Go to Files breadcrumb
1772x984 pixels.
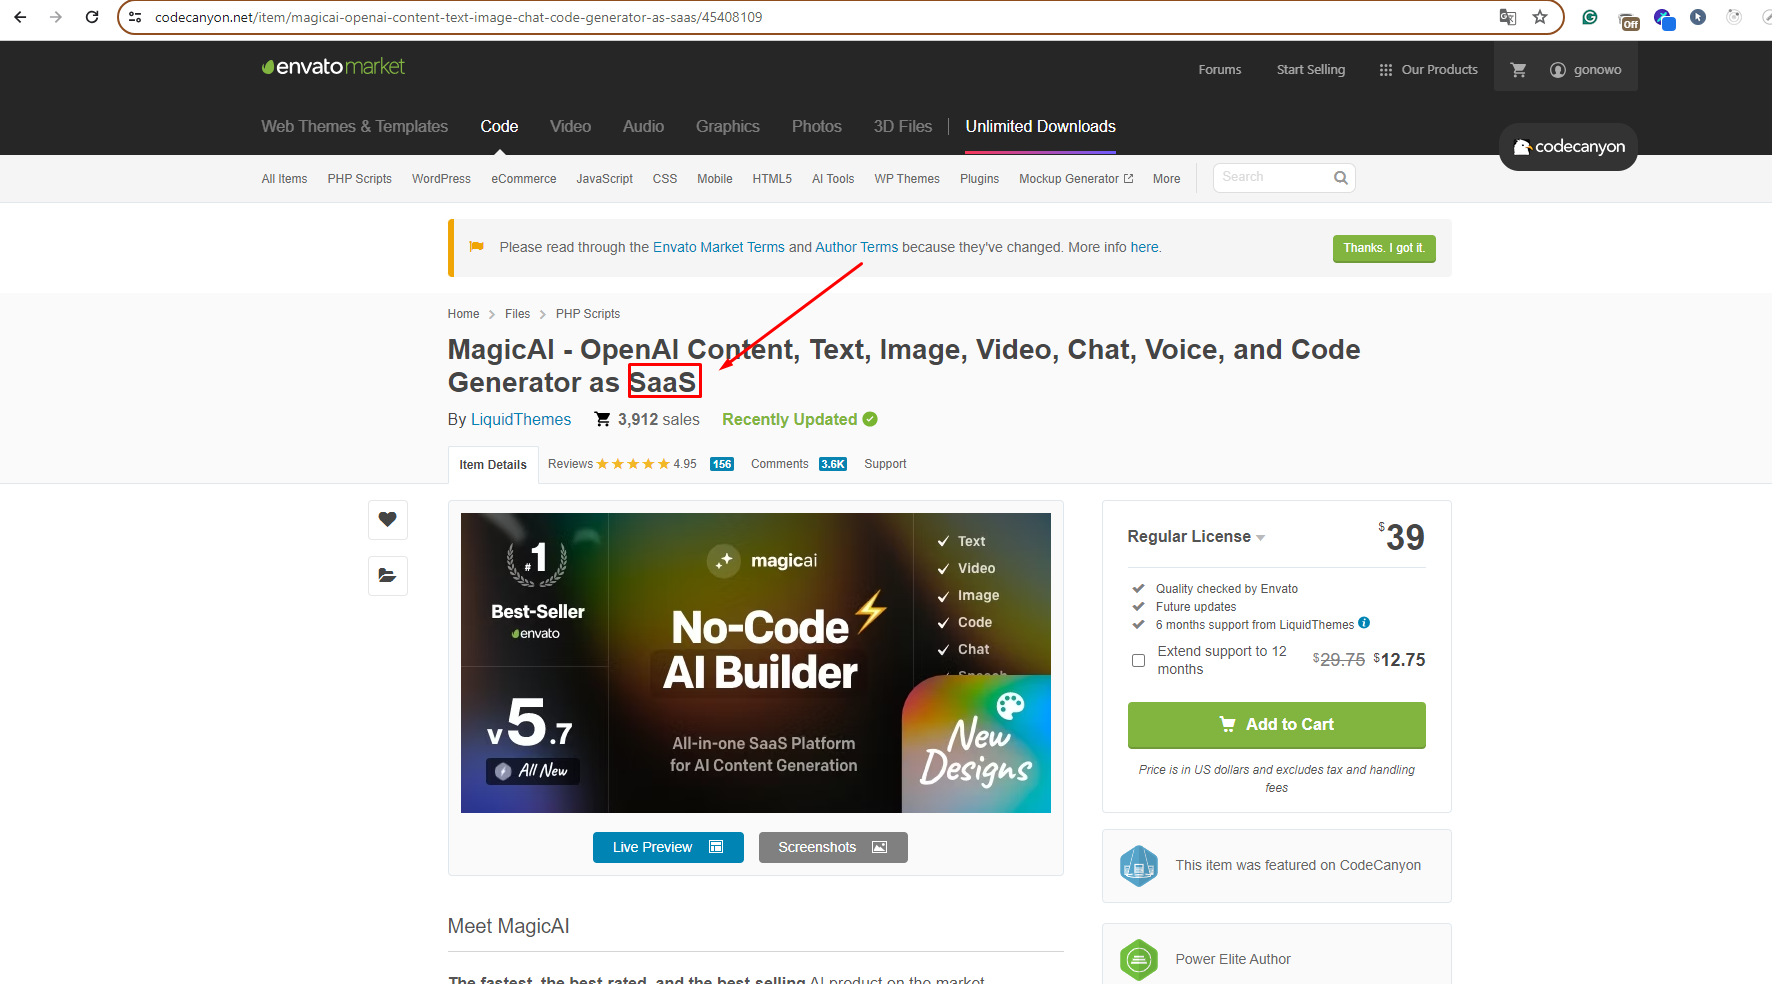click(x=517, y=314)
